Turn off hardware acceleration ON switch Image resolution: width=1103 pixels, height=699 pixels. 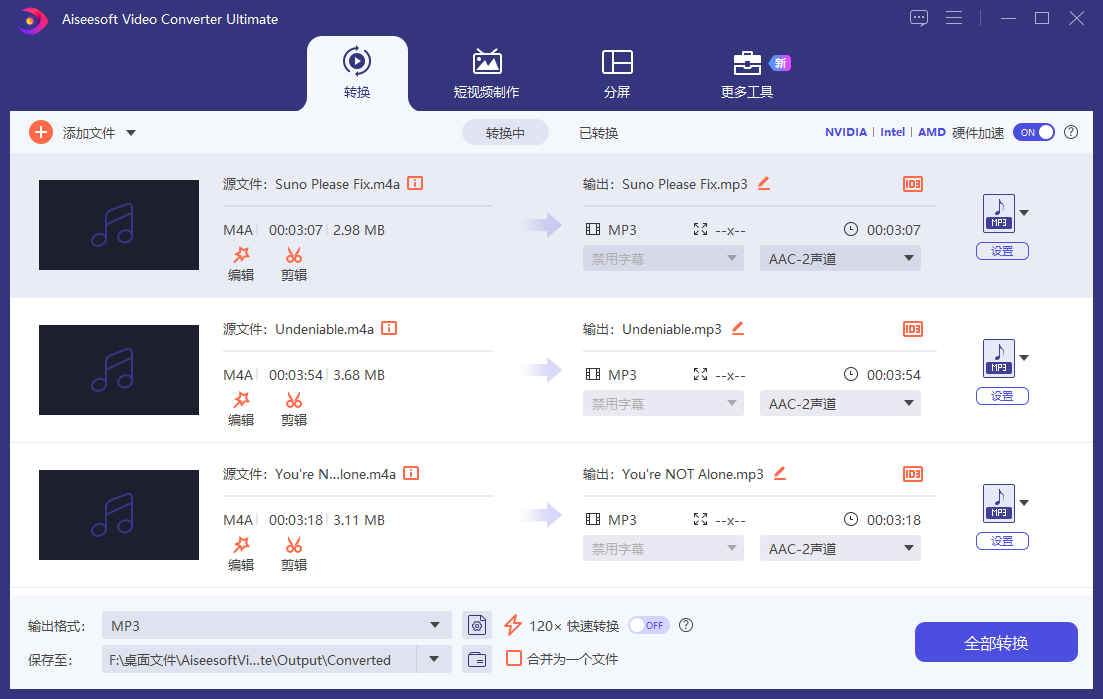1033,132
